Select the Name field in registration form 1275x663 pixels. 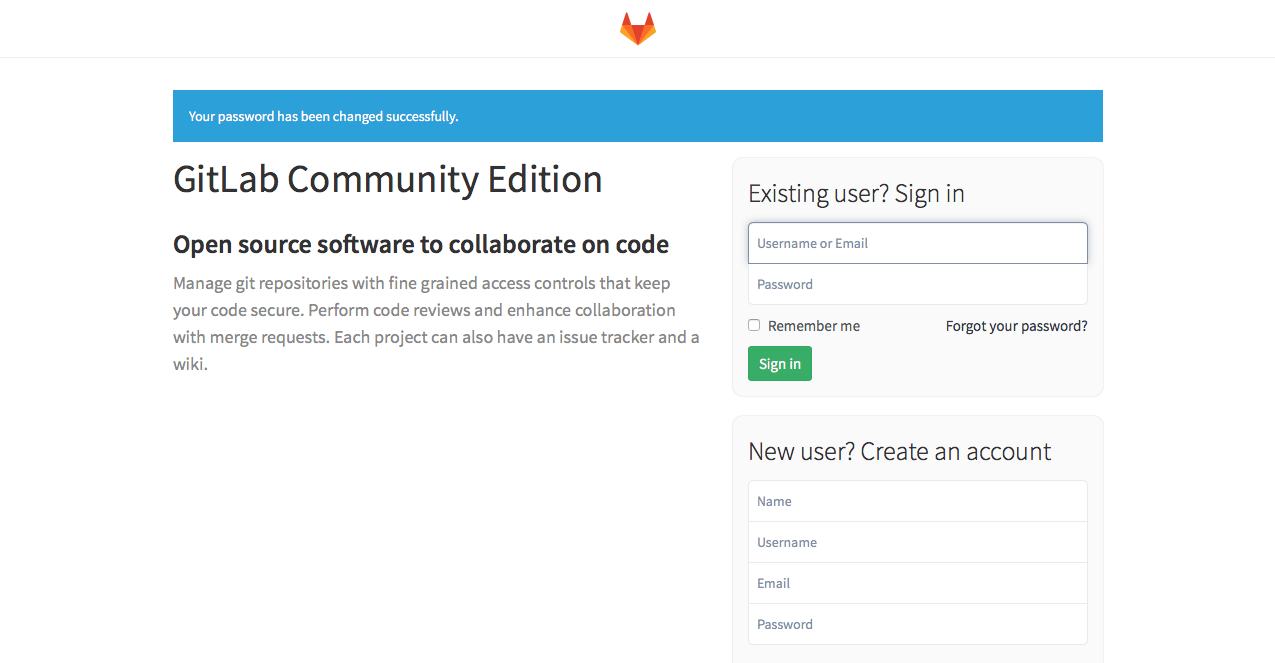point(917,501)
